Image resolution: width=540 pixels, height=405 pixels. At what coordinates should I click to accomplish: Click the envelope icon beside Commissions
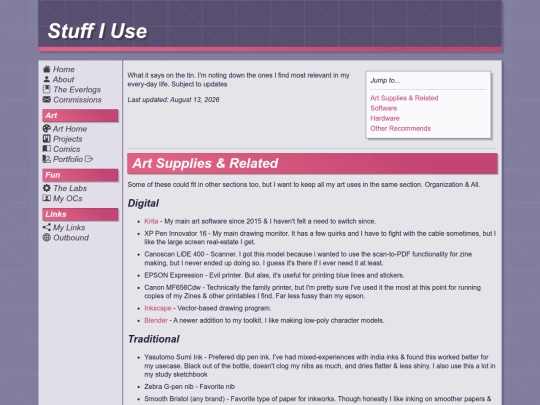pyautogui.click(x=46, y=100)
